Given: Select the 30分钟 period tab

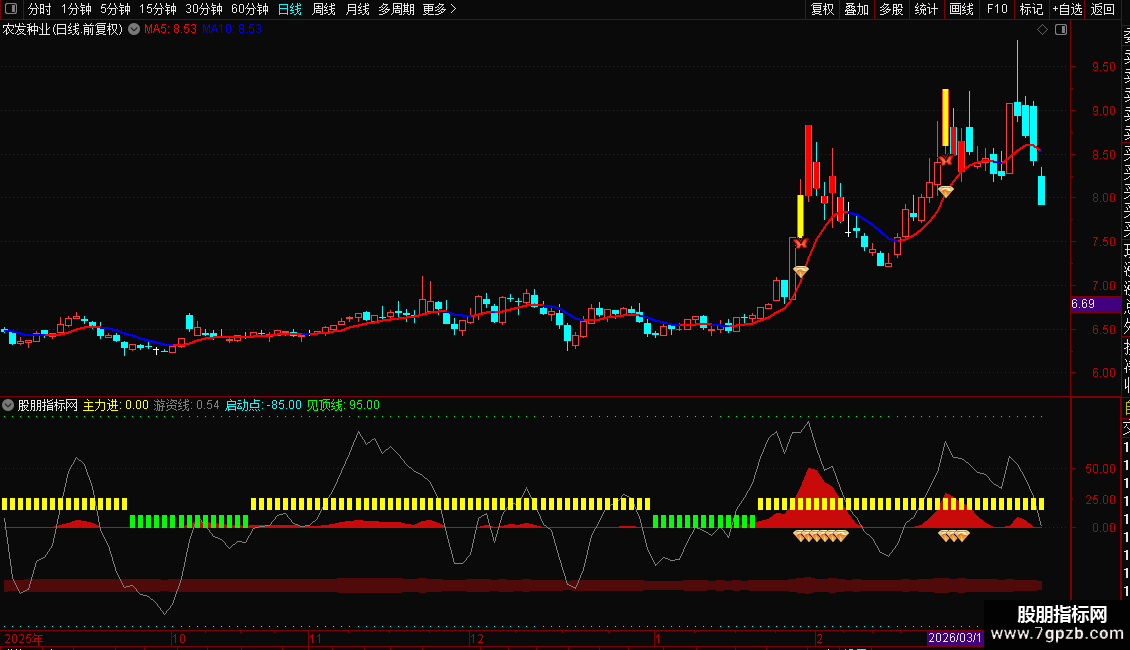Looking at the screenshot, I should click(x=203, y=9).
